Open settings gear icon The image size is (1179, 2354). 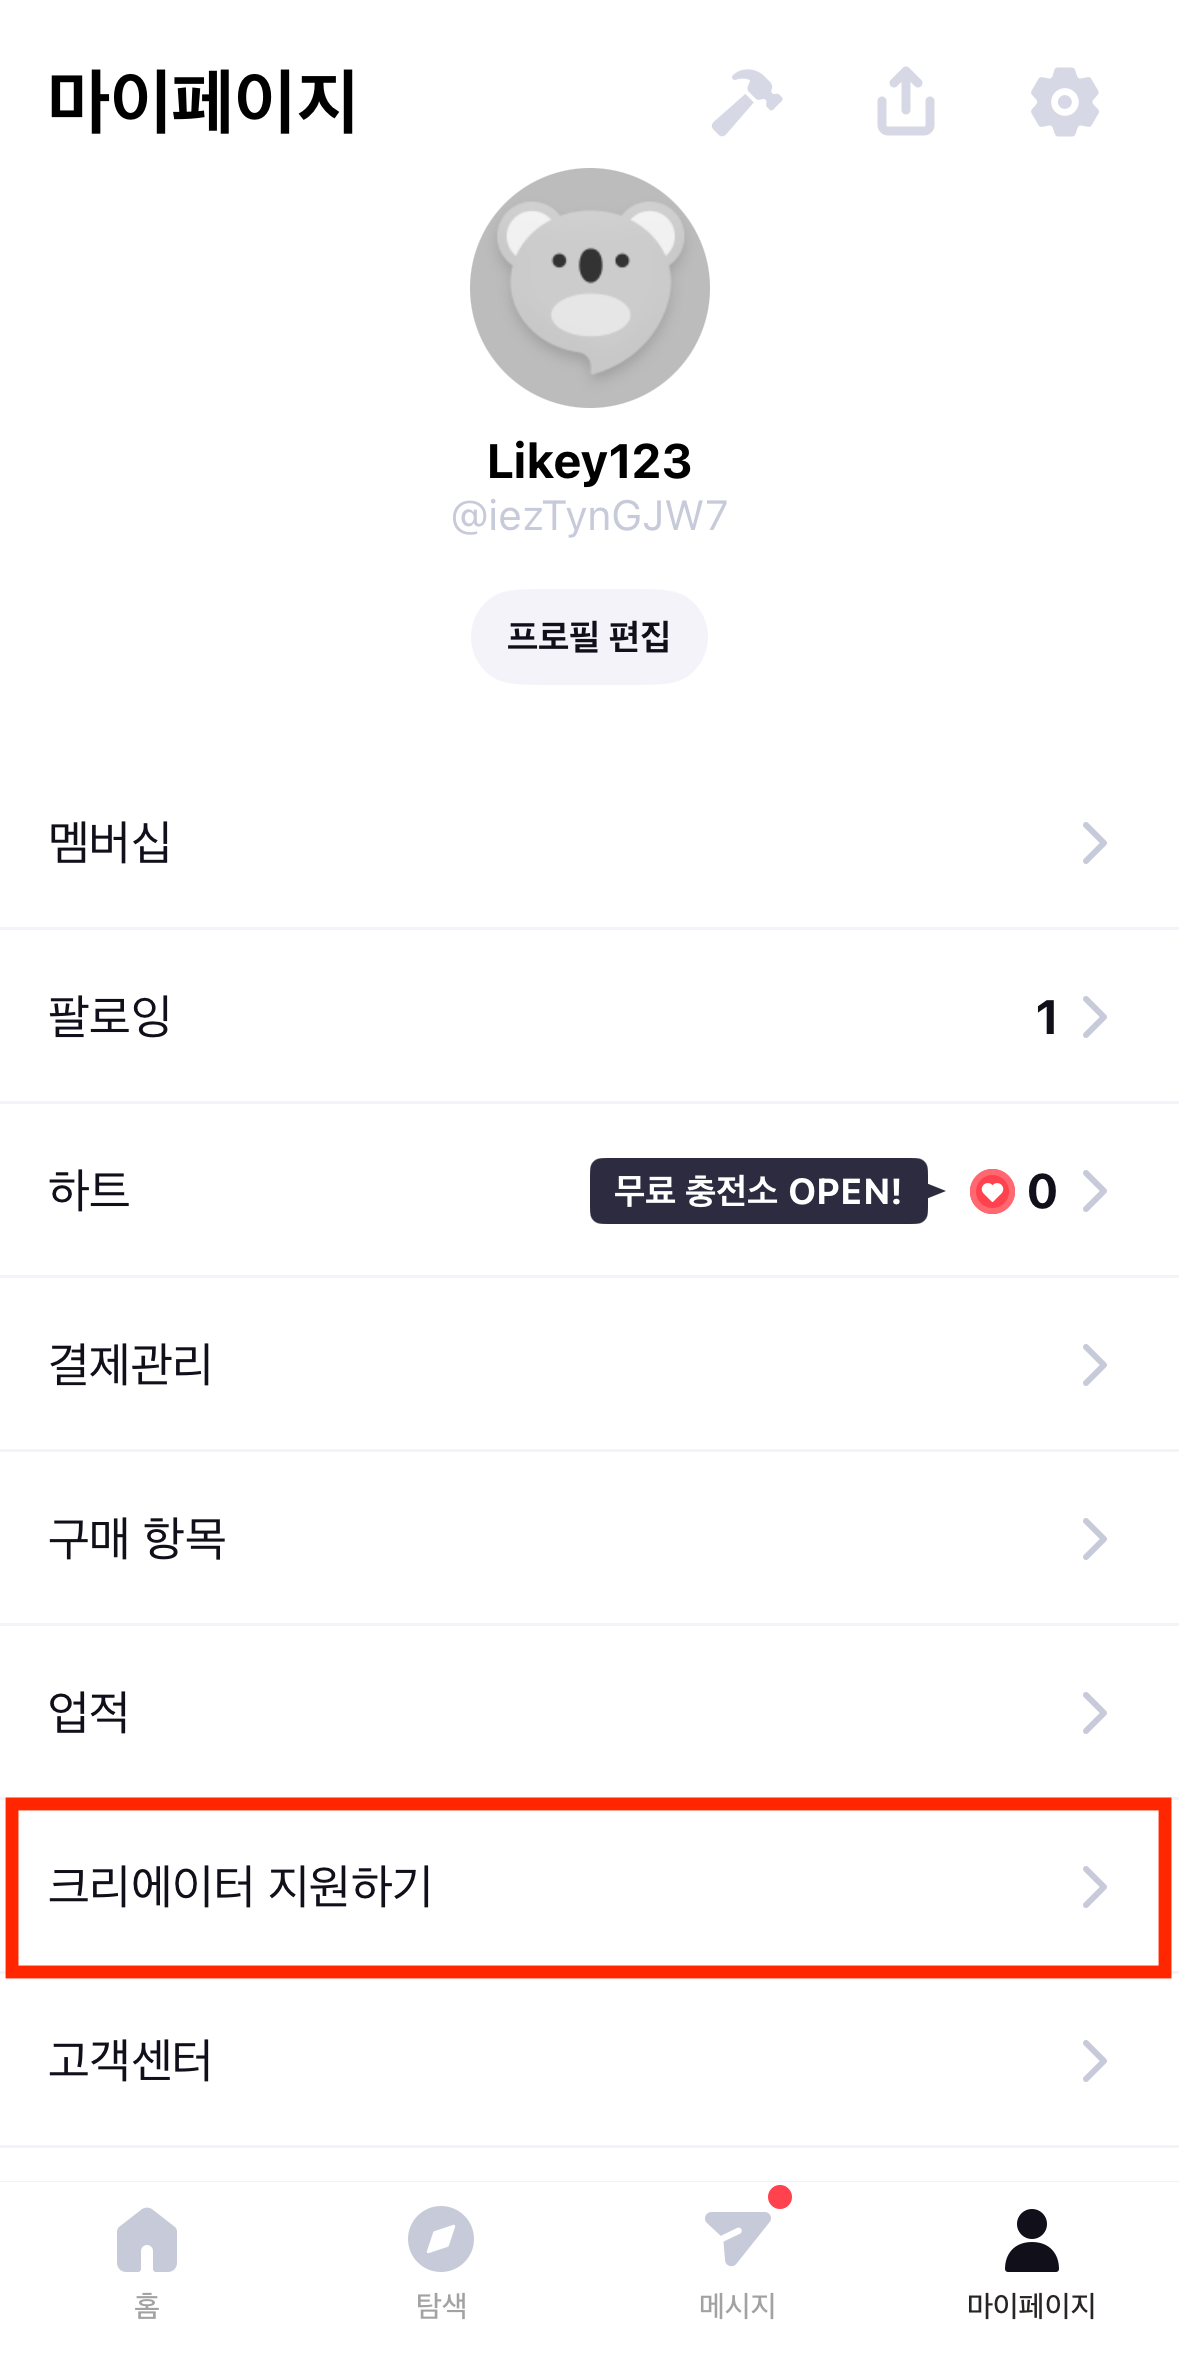point(1065,102)
